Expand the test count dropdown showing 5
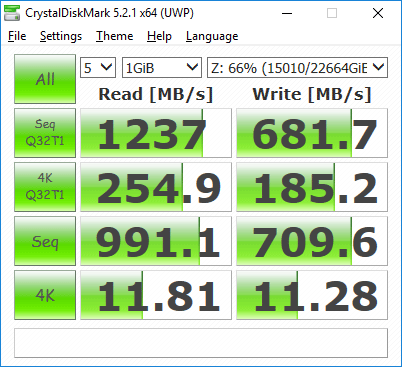This screenshot has height=367, width=402. 98,68
